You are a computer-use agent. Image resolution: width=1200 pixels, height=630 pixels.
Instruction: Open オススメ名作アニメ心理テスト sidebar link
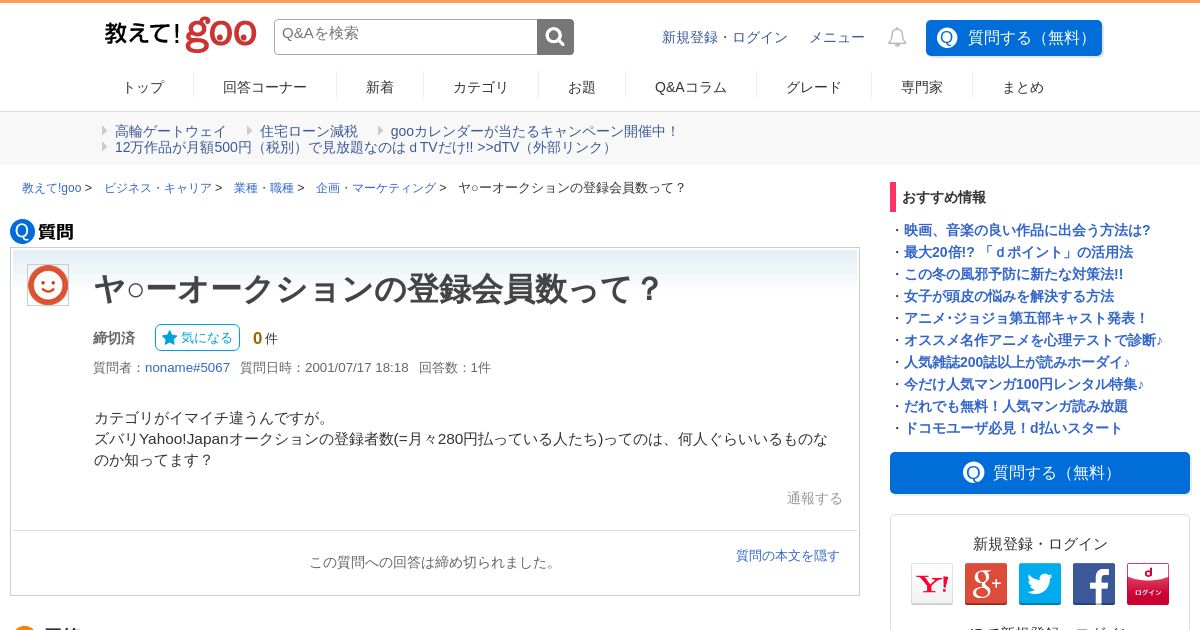point(1033,340)
